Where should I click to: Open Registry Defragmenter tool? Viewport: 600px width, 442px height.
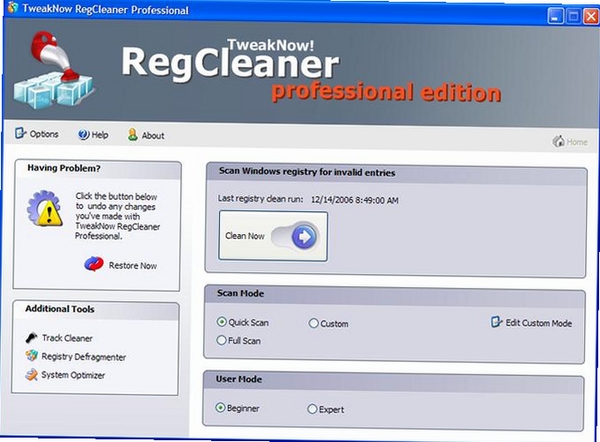84,357
